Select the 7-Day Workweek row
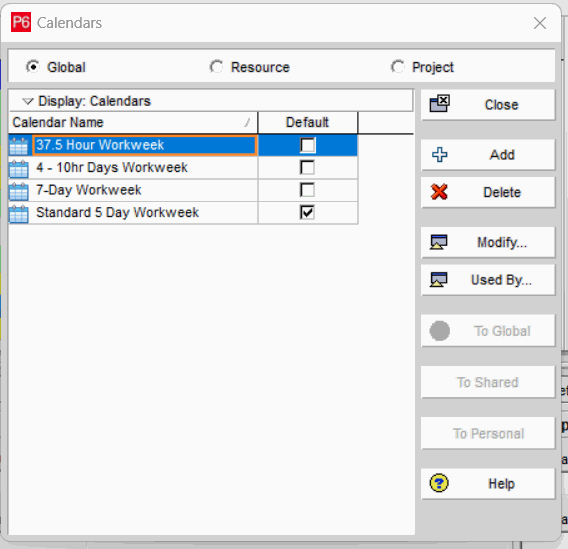This screenshot has width=568, height=549. [183, 190]
